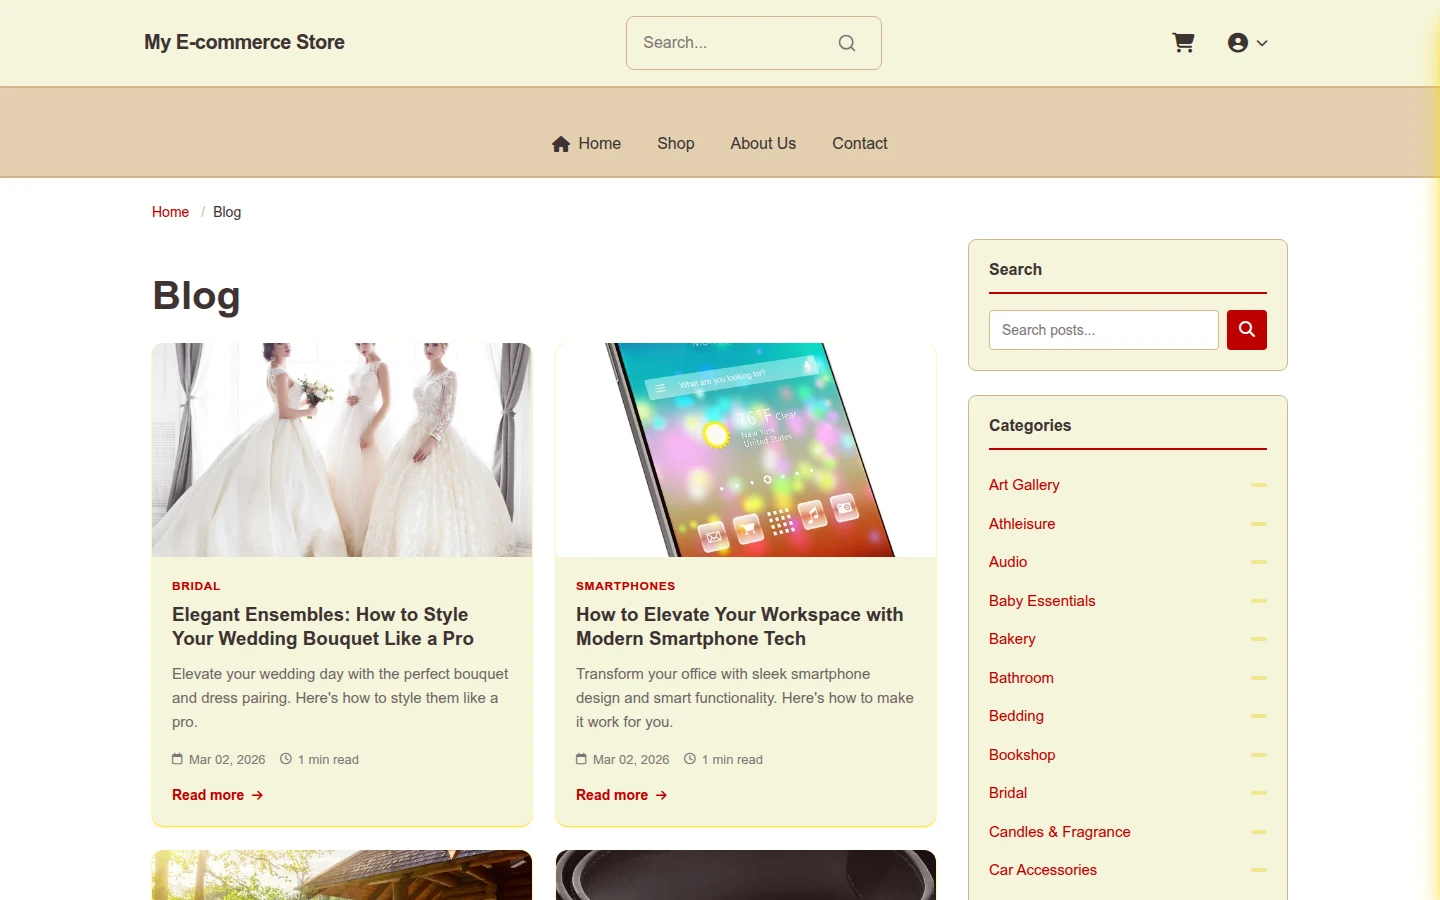Open the shopping cart icon
Viewport: 1440px width, 900px height.
point(1183,43)
